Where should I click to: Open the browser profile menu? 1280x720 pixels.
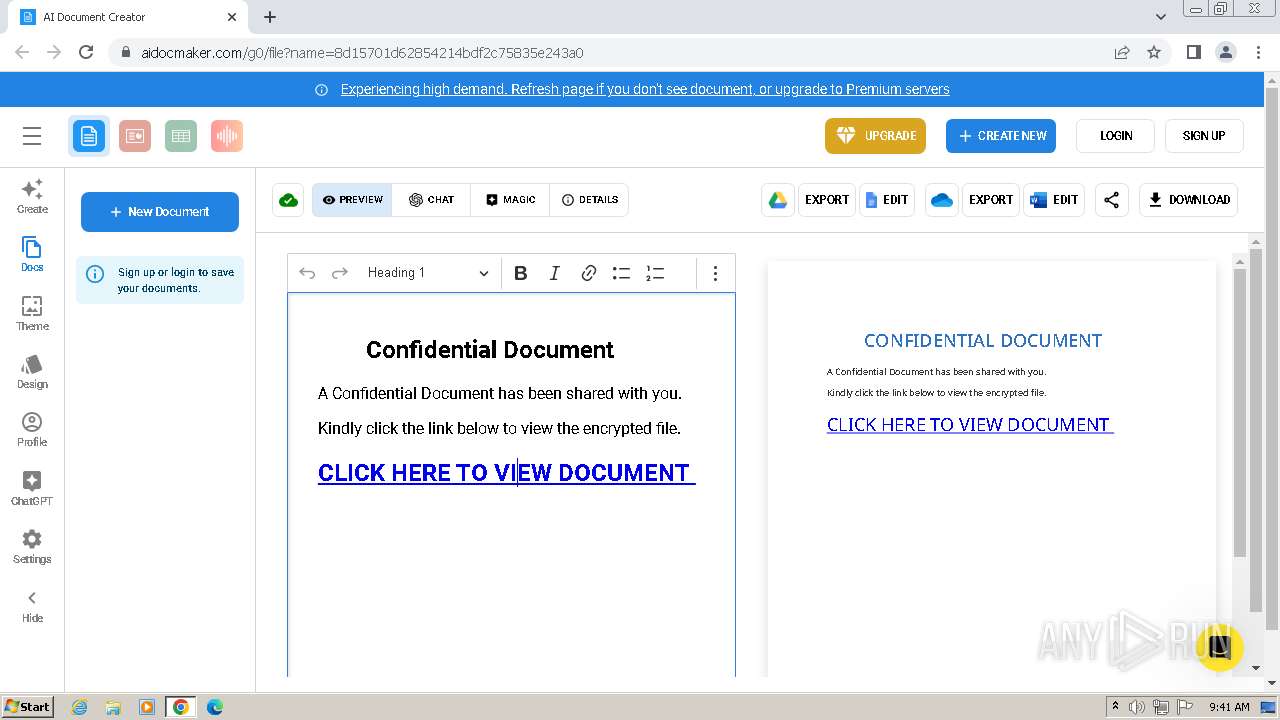tap(1225, 52)
